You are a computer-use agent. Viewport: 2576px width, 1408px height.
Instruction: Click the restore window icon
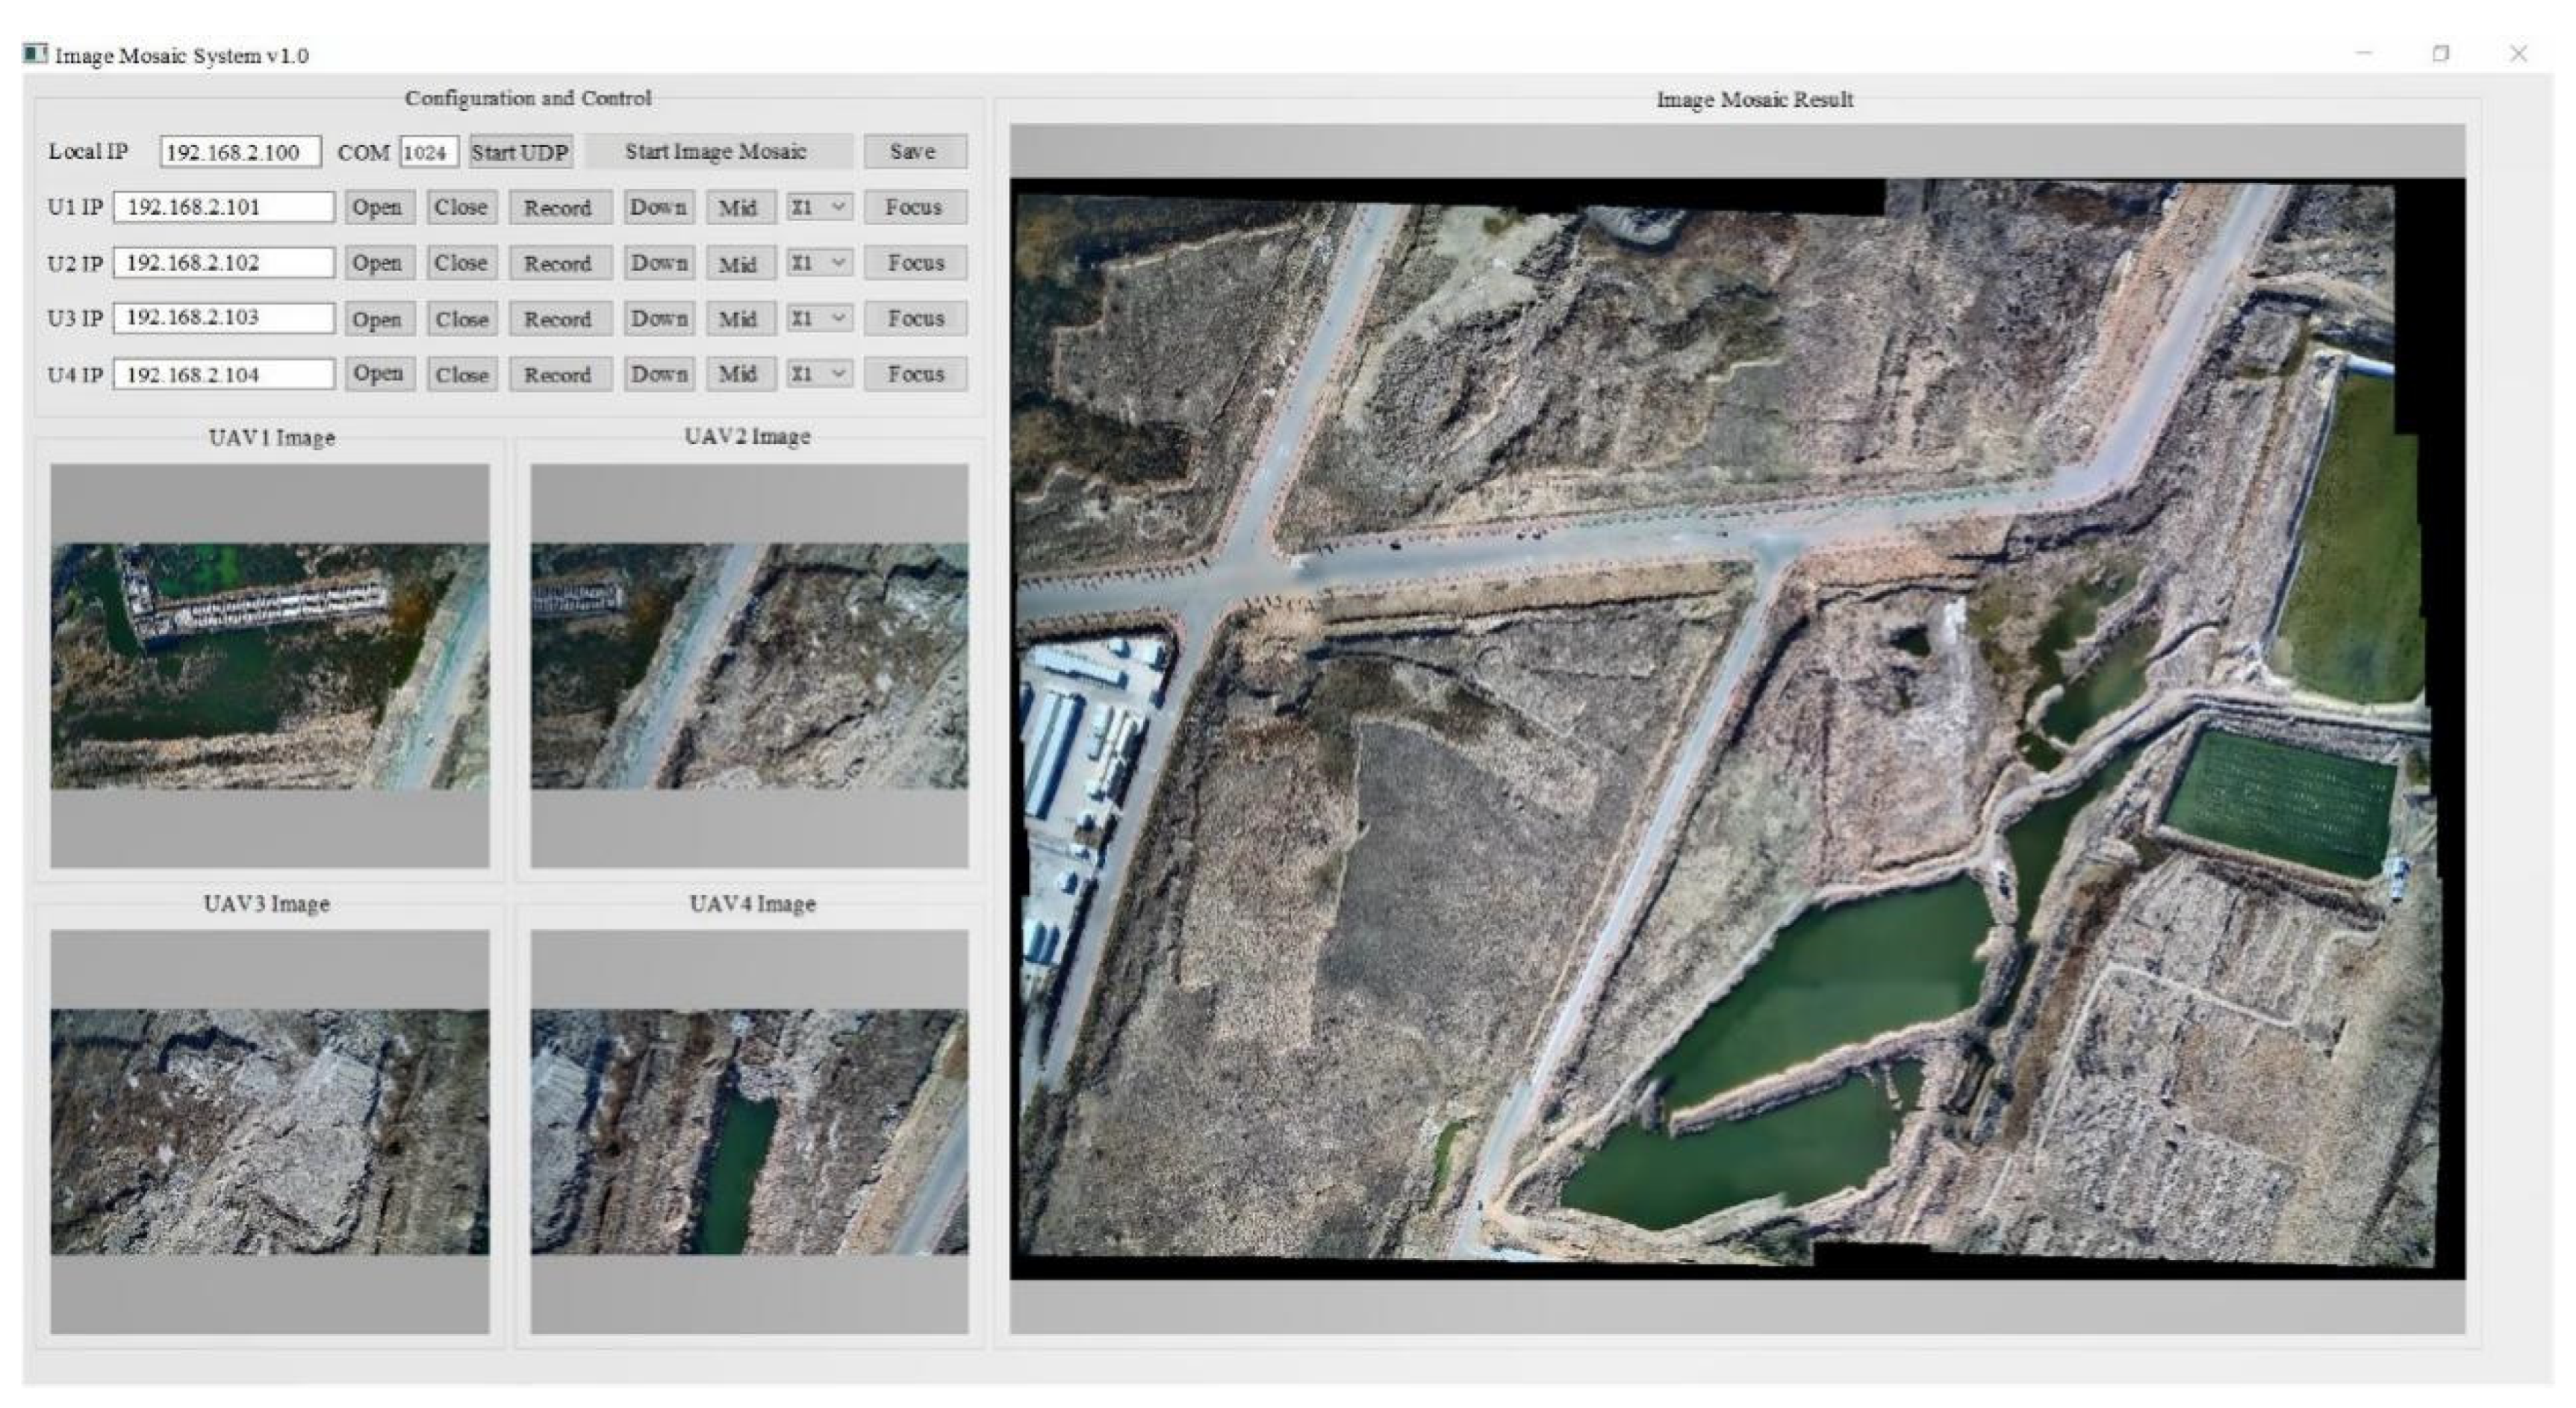[2441, 54]
